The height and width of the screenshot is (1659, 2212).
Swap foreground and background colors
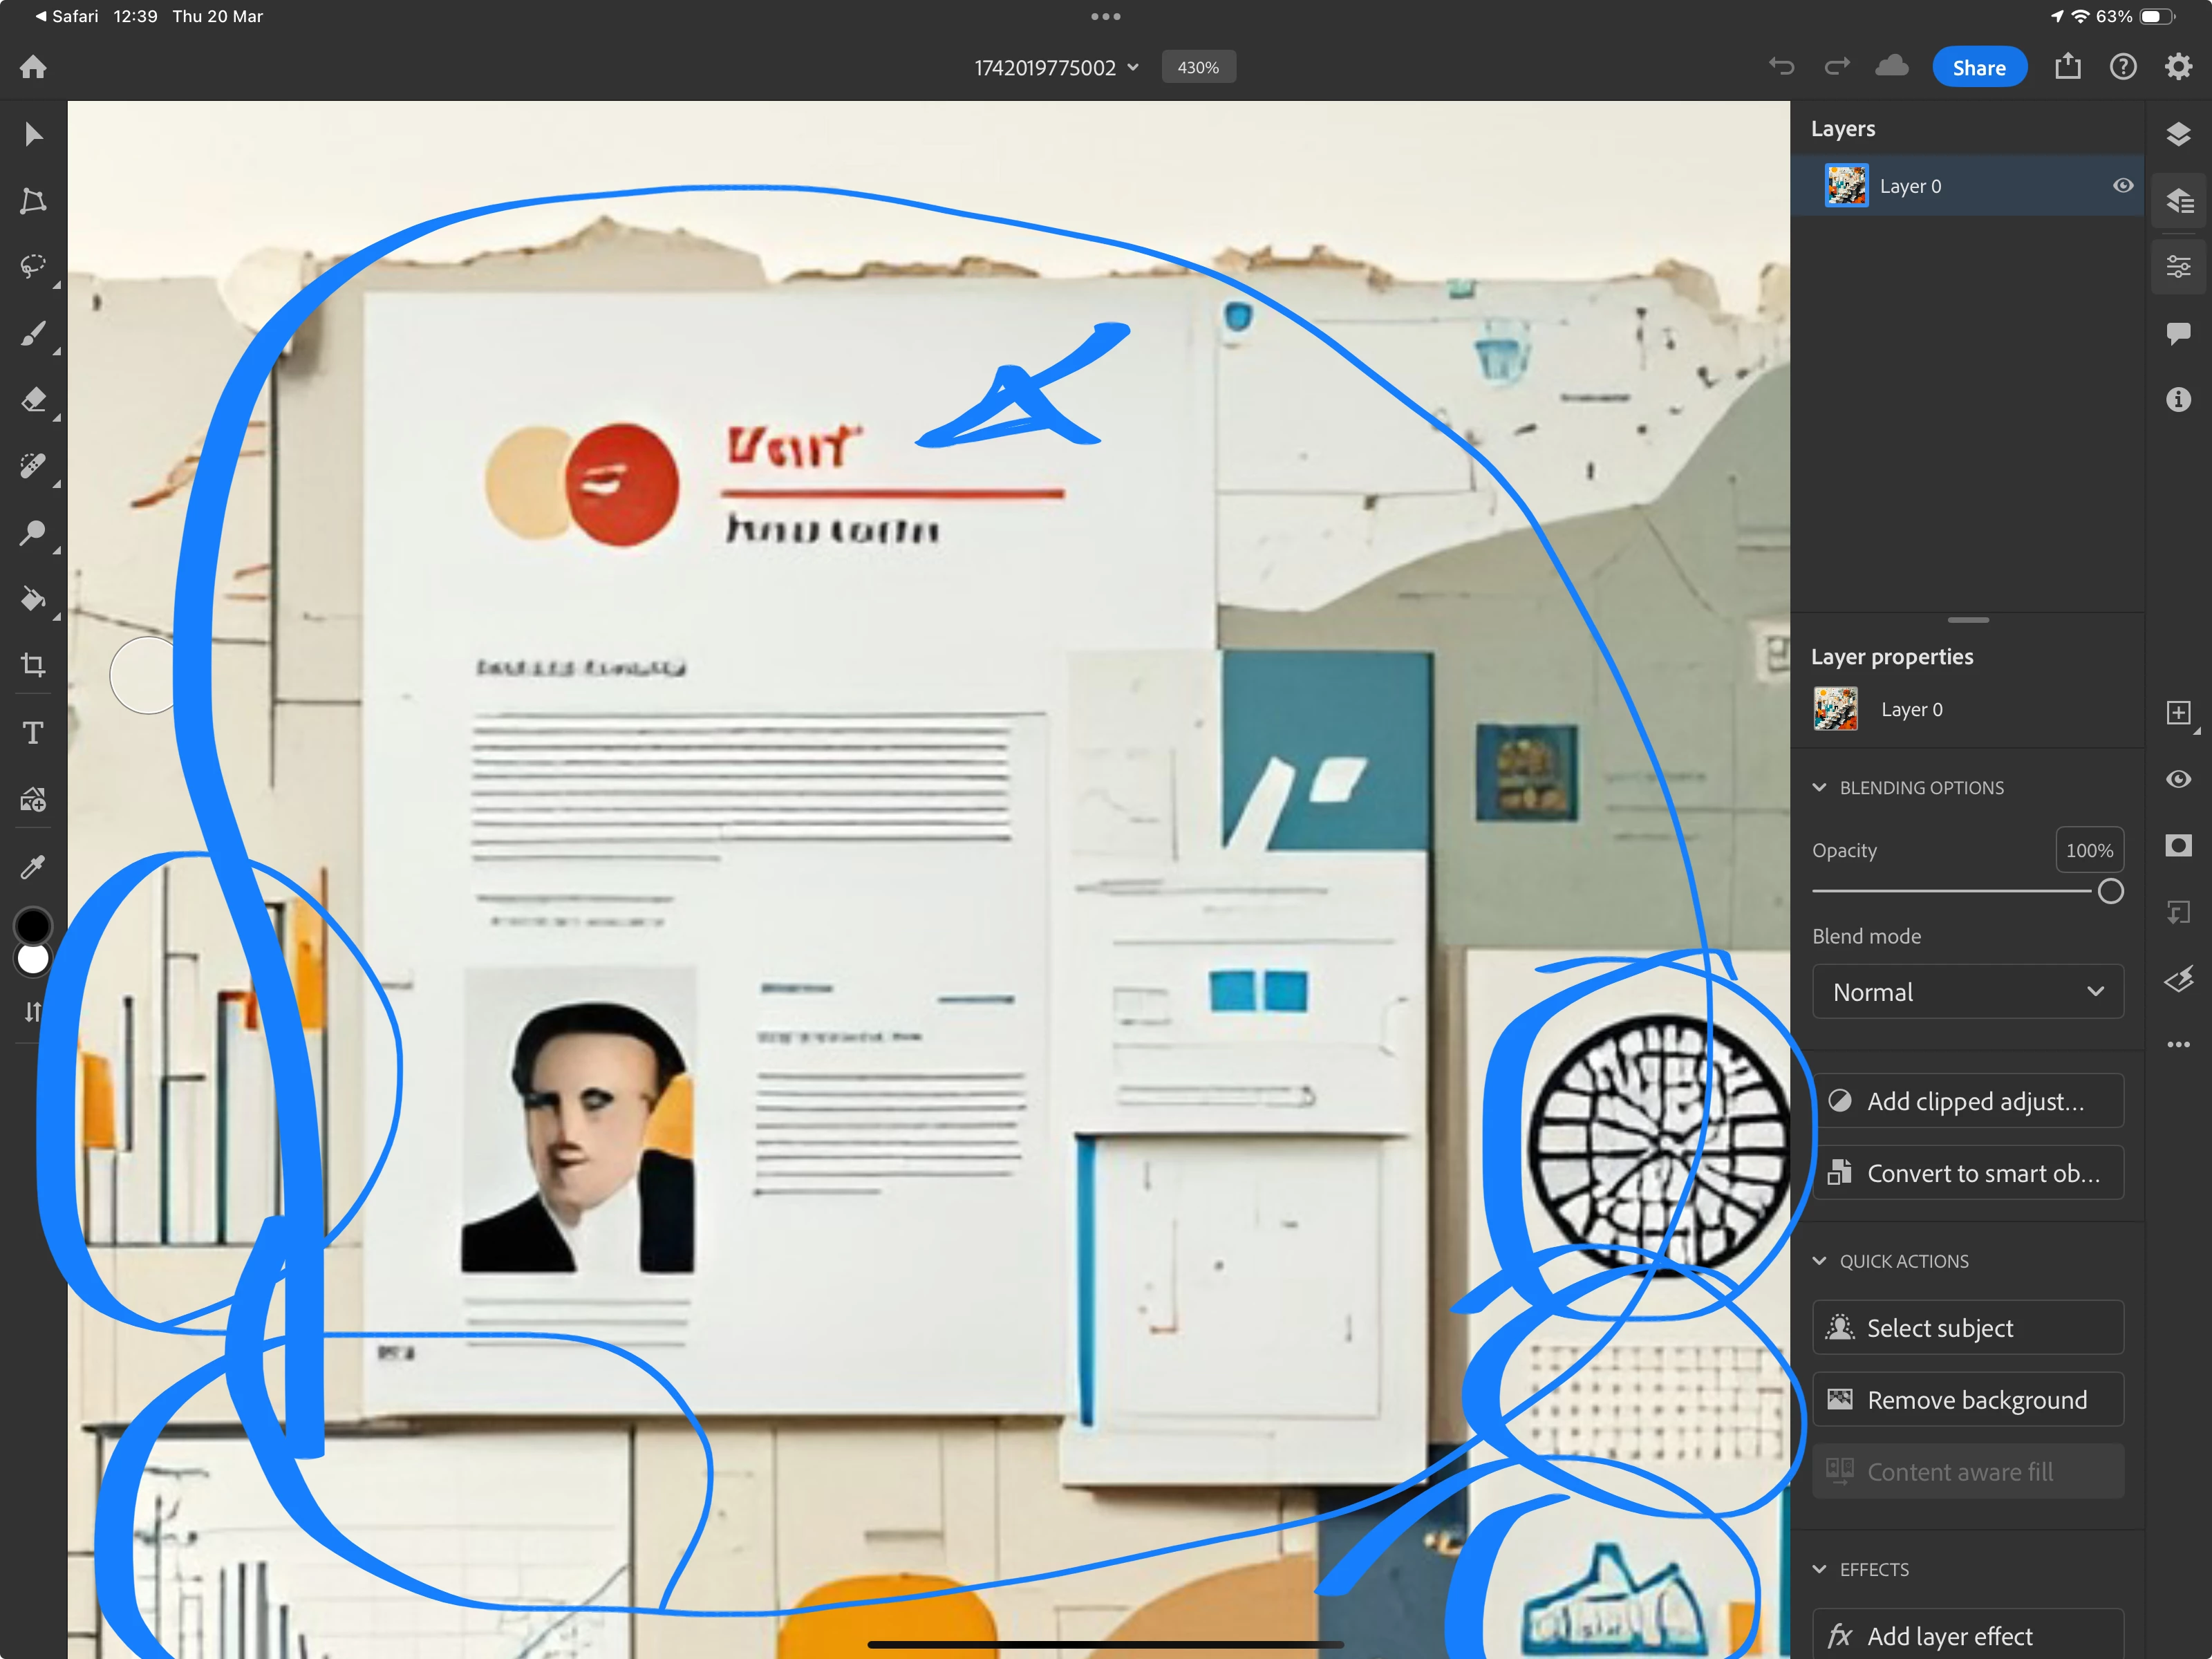point(33,1011)
